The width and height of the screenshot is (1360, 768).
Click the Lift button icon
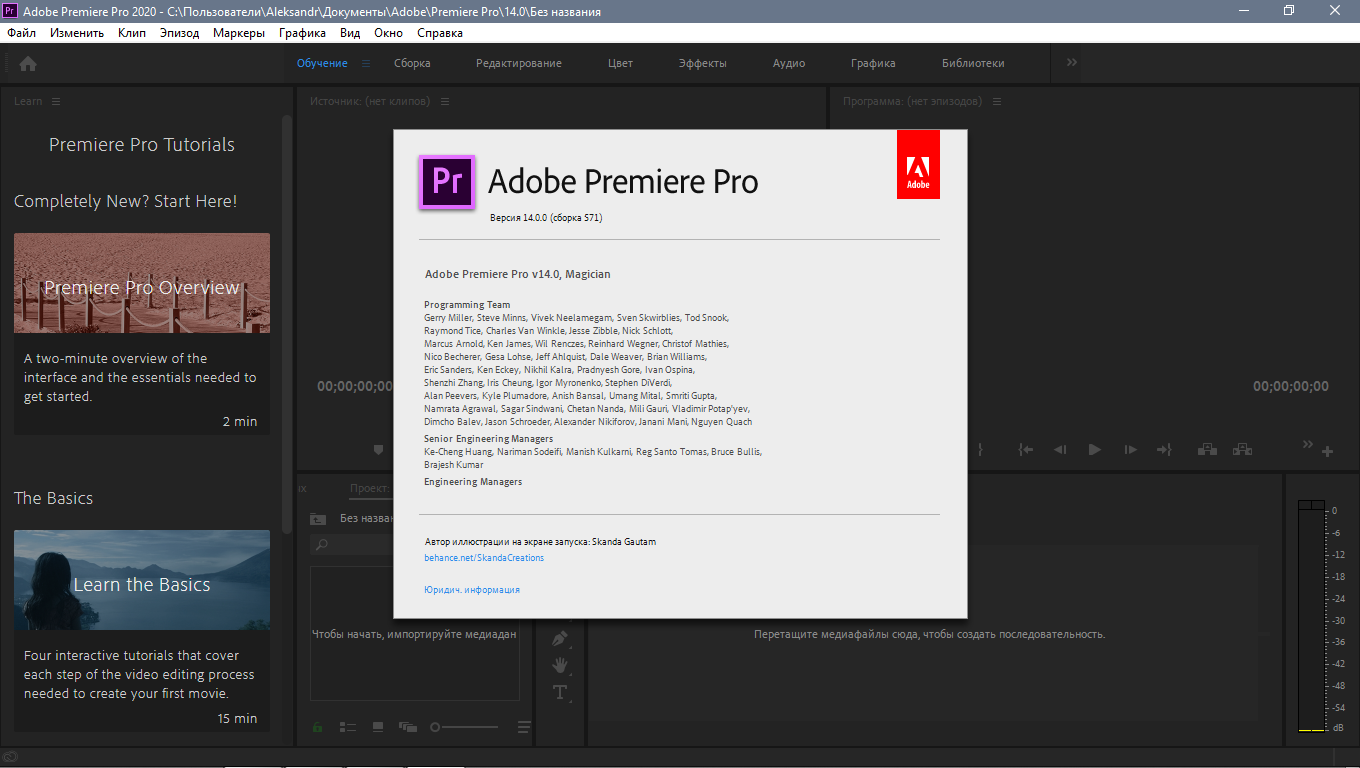pyautogui.click(x=1207, y=450)
